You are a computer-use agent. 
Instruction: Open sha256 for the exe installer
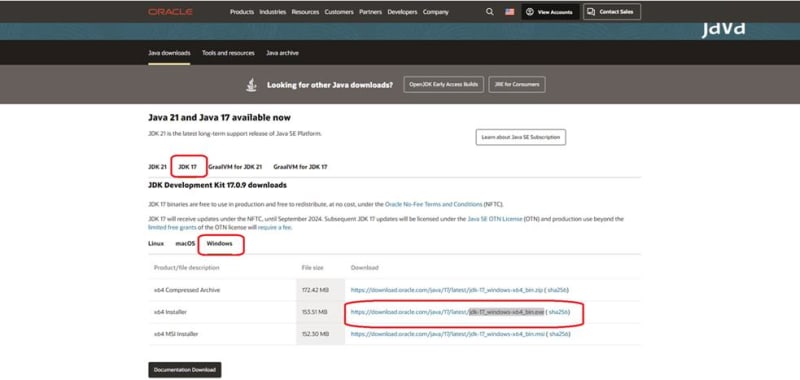558,312
